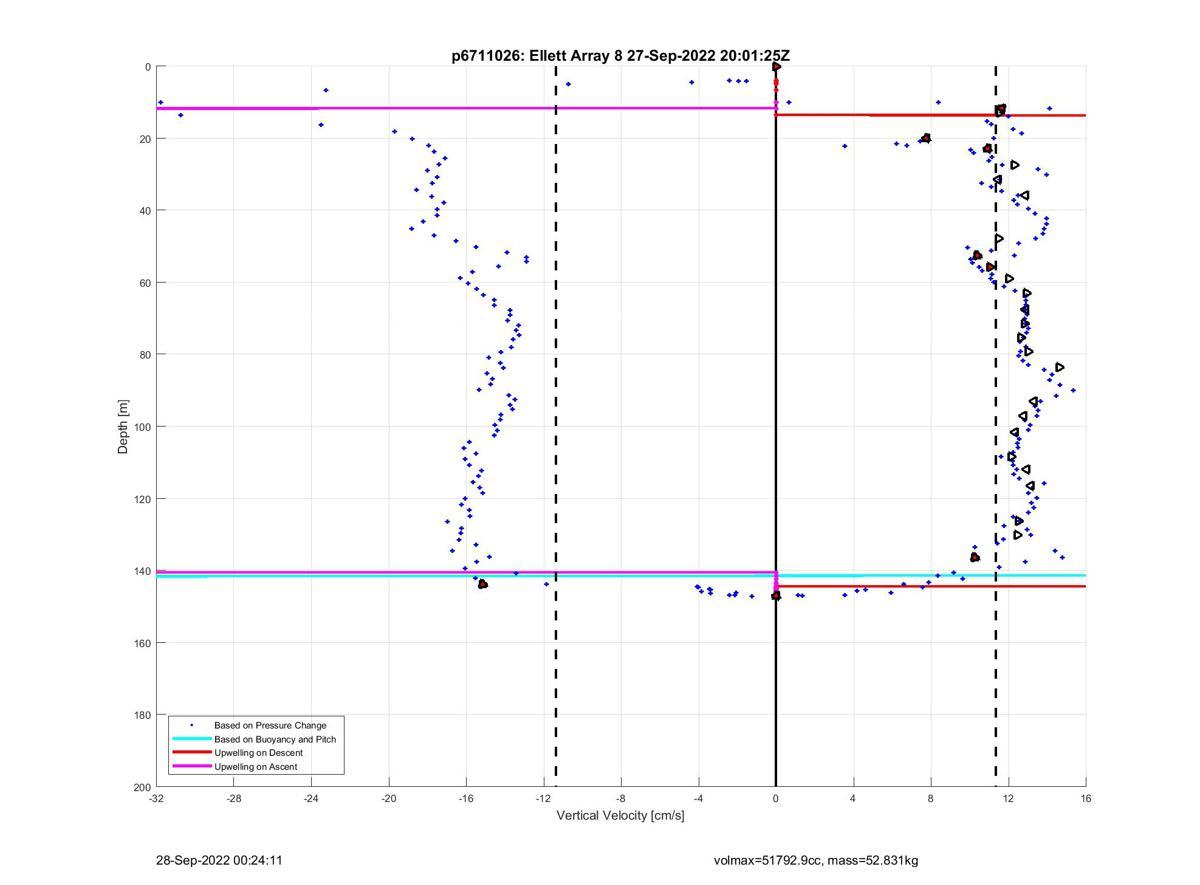Click y-axis tick label 20
This screenshot has height=885, width=1200.
point(144,139)
